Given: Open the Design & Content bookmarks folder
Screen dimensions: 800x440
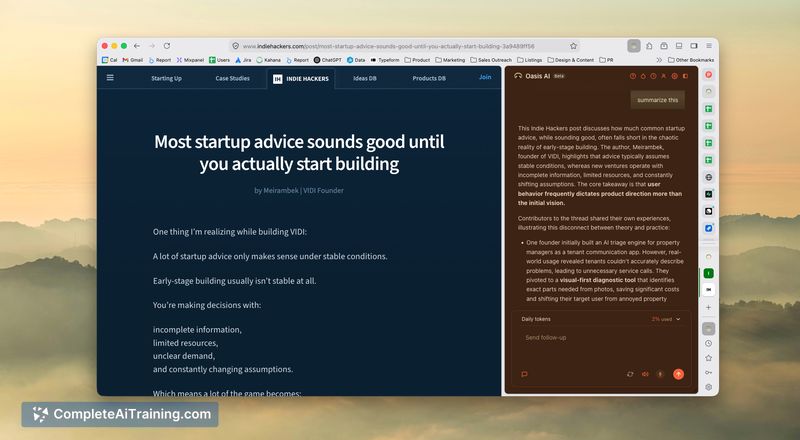Looking at the screenshot, I should tap(570, 60).
